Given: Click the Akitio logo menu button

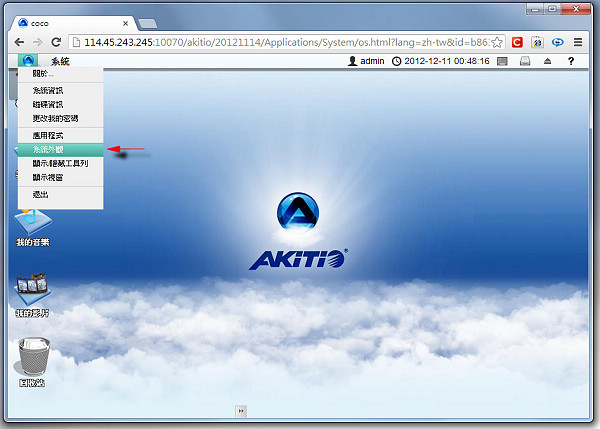Looking at the screenshot, I should pyautogui.click(x=27, y=61).
